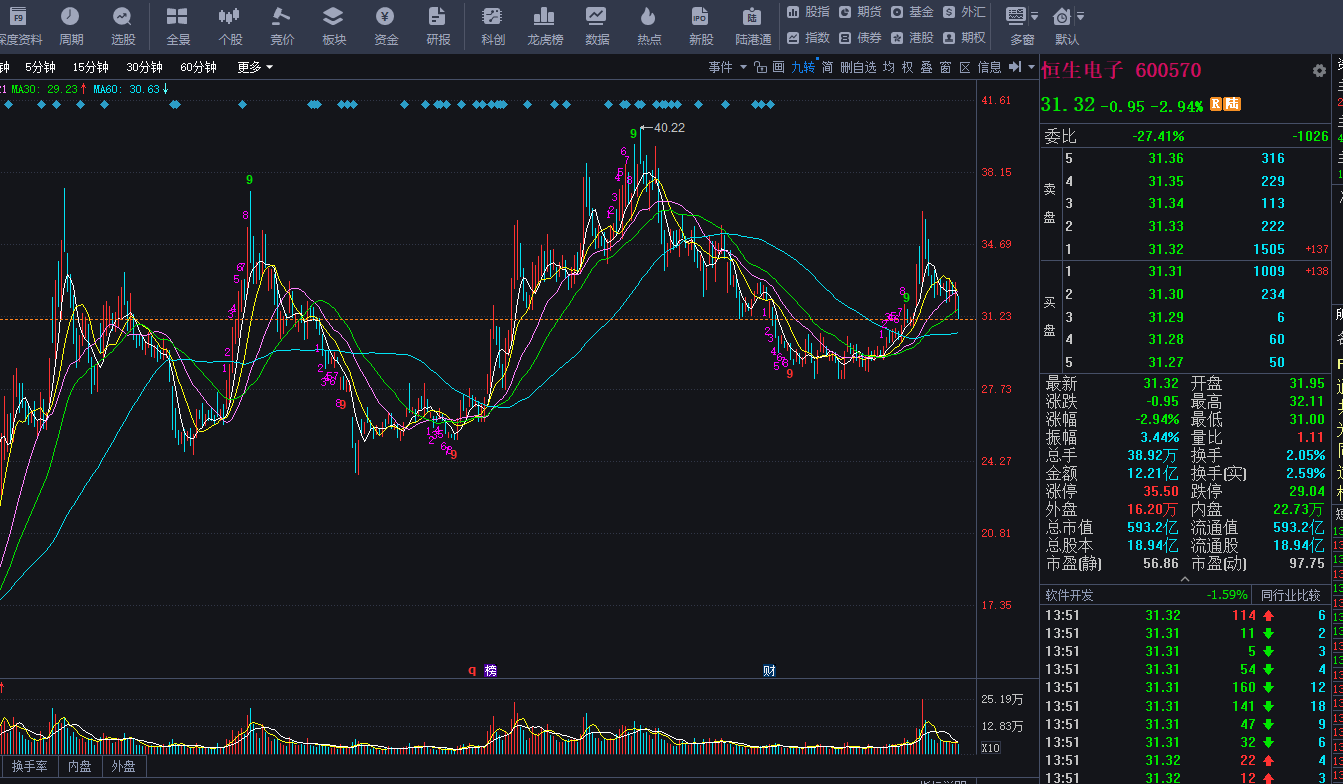Collapse the quote details chevron arrow
The height and width of the screenshot is (784, 1343).
(x=1185, y=579)
